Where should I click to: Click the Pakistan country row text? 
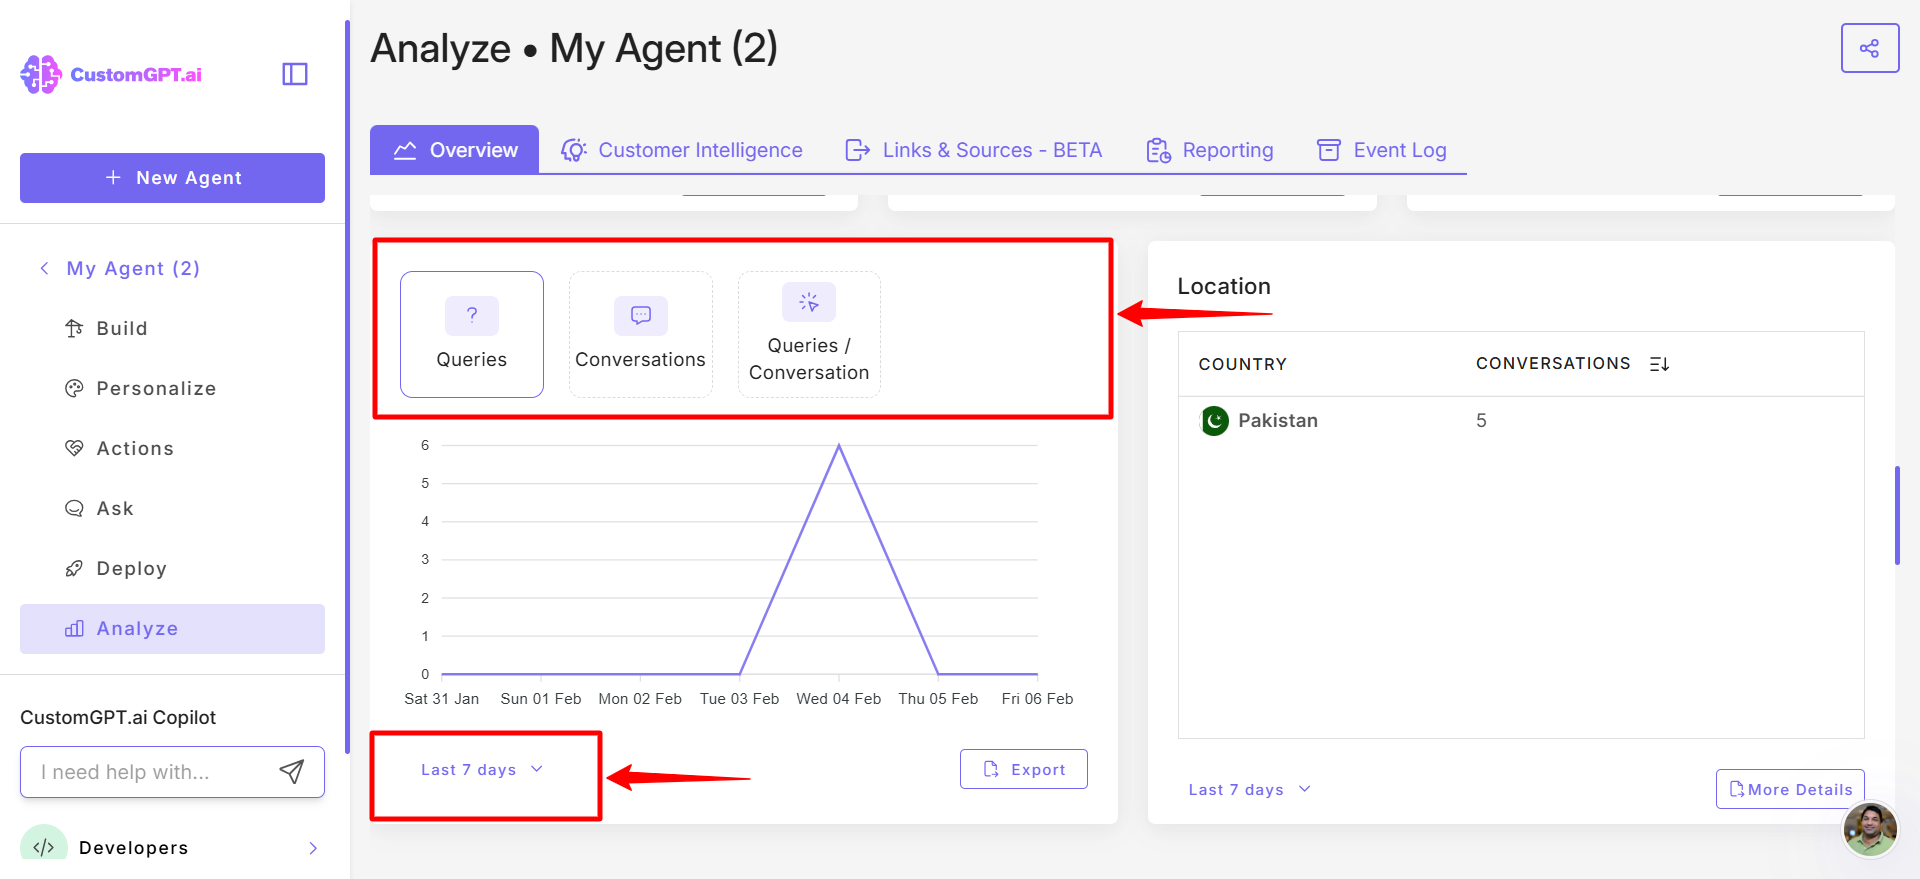tap(1277, 421)
